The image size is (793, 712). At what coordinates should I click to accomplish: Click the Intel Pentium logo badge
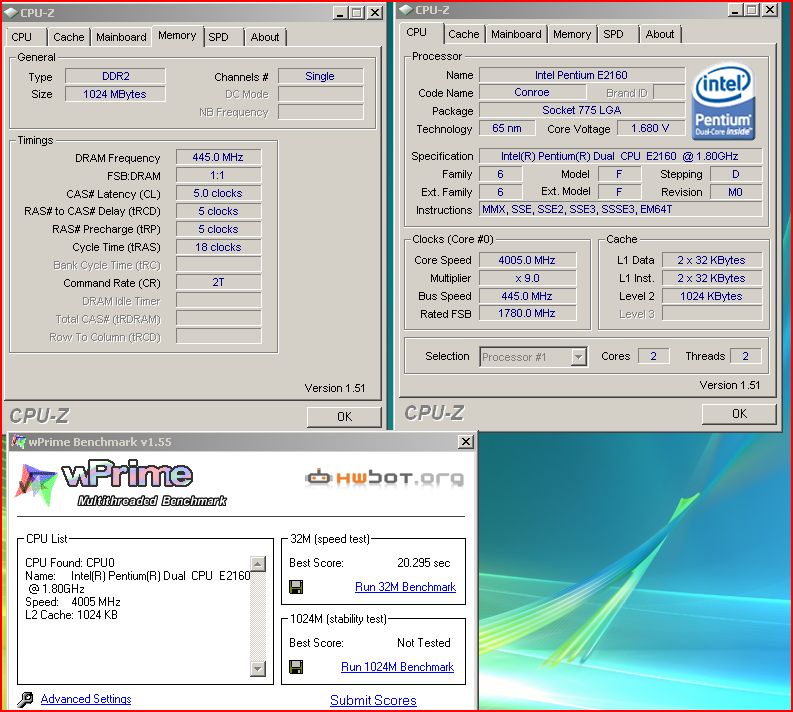tap(723, 101)
